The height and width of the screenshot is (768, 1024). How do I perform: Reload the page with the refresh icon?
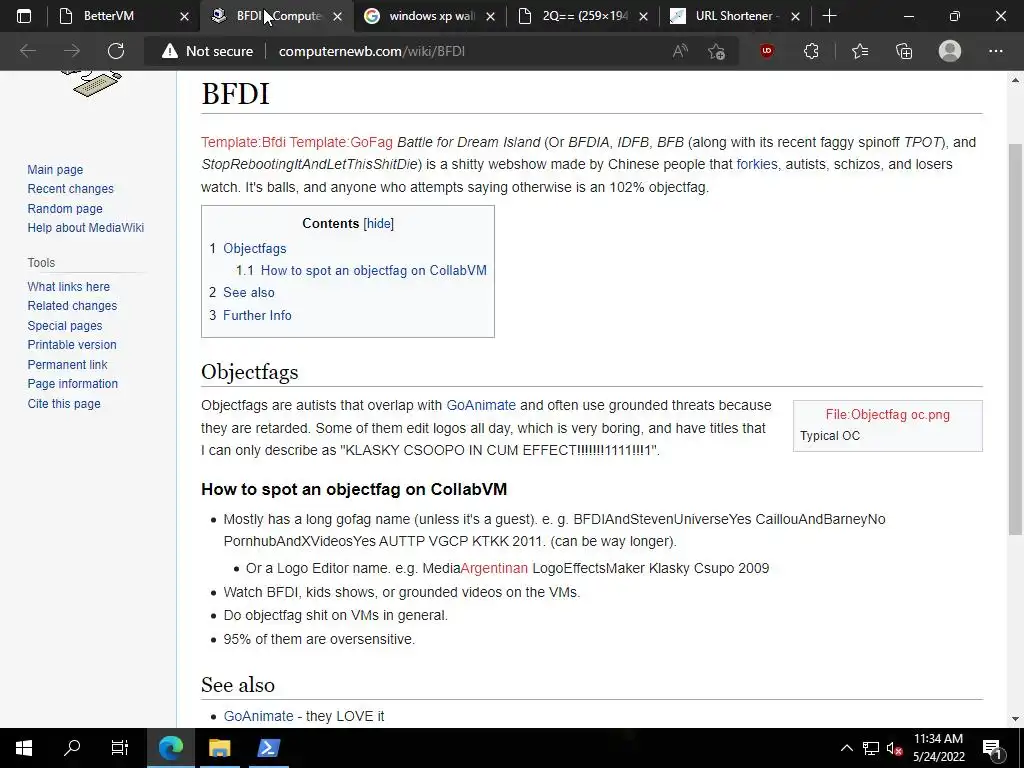[116, 51]
